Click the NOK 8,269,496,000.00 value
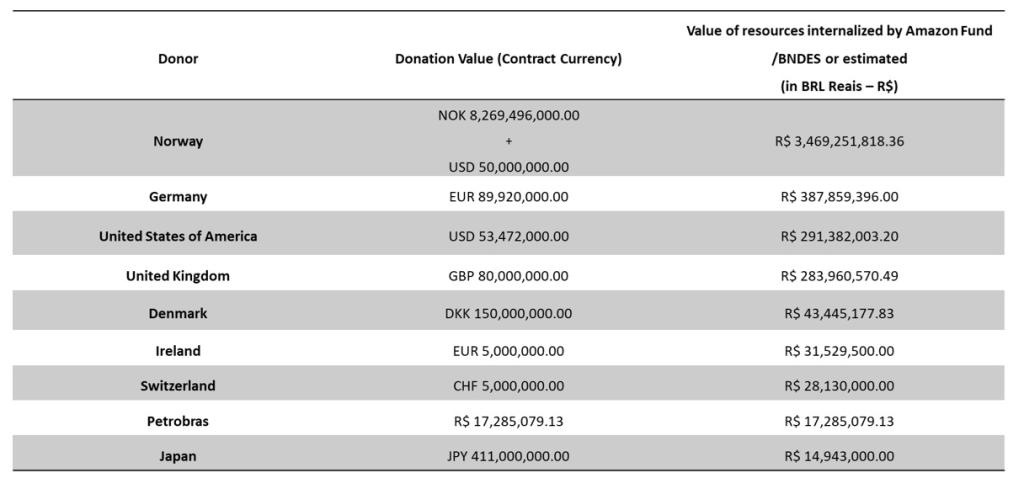The image size is (1024, 489). [x=508, y=116]
